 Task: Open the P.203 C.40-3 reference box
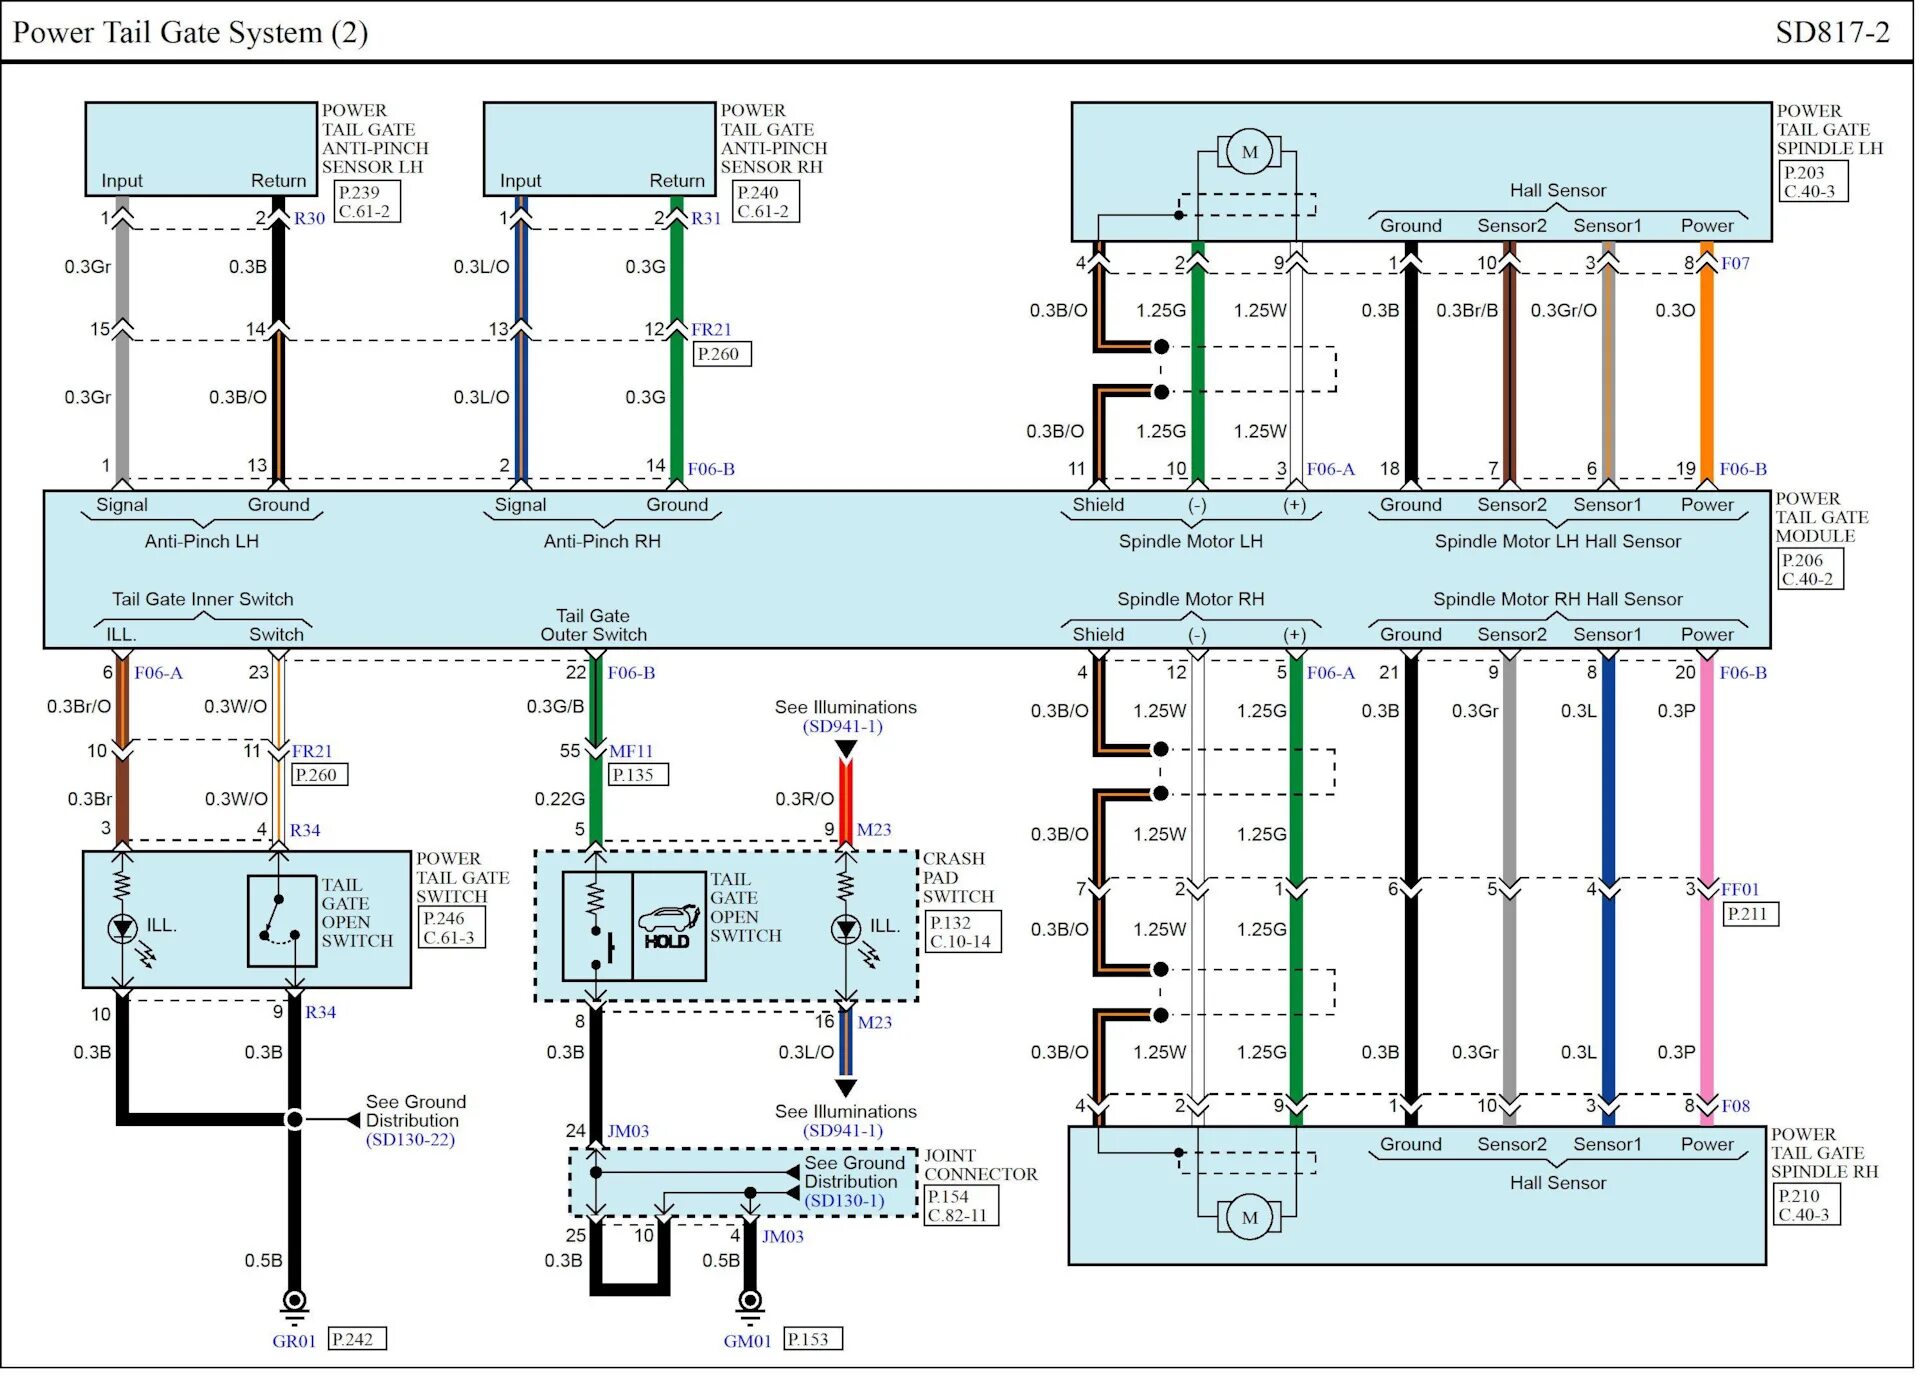tap(1814, 181)
